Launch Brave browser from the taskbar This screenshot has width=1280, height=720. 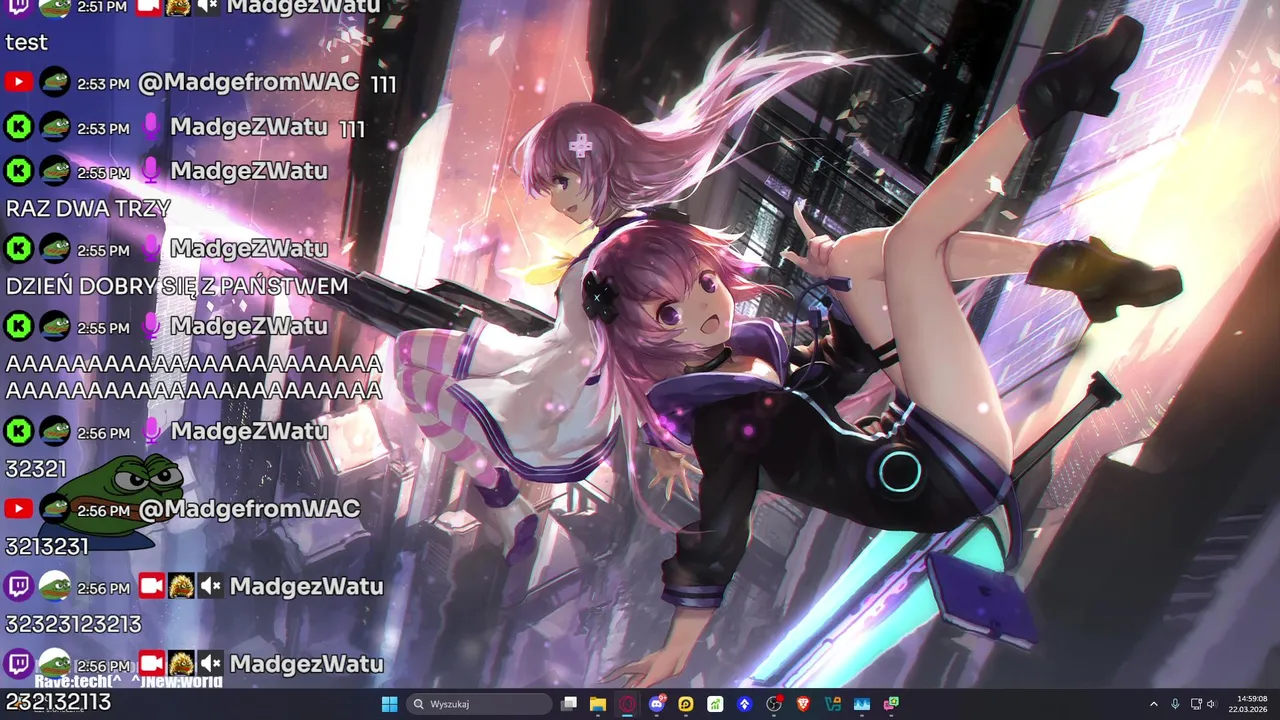(803, 704)
